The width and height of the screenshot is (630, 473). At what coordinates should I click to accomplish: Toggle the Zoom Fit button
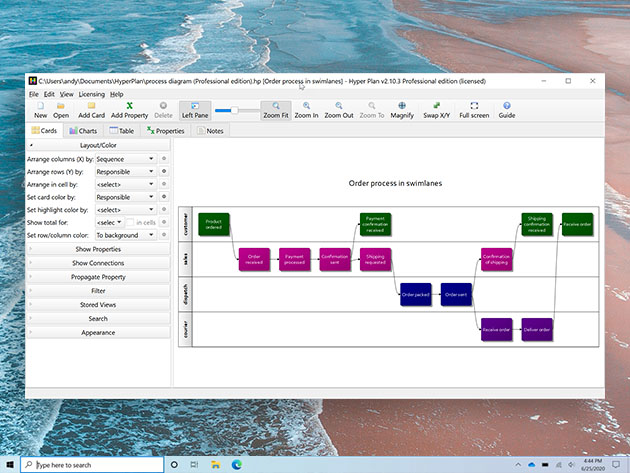276,110
